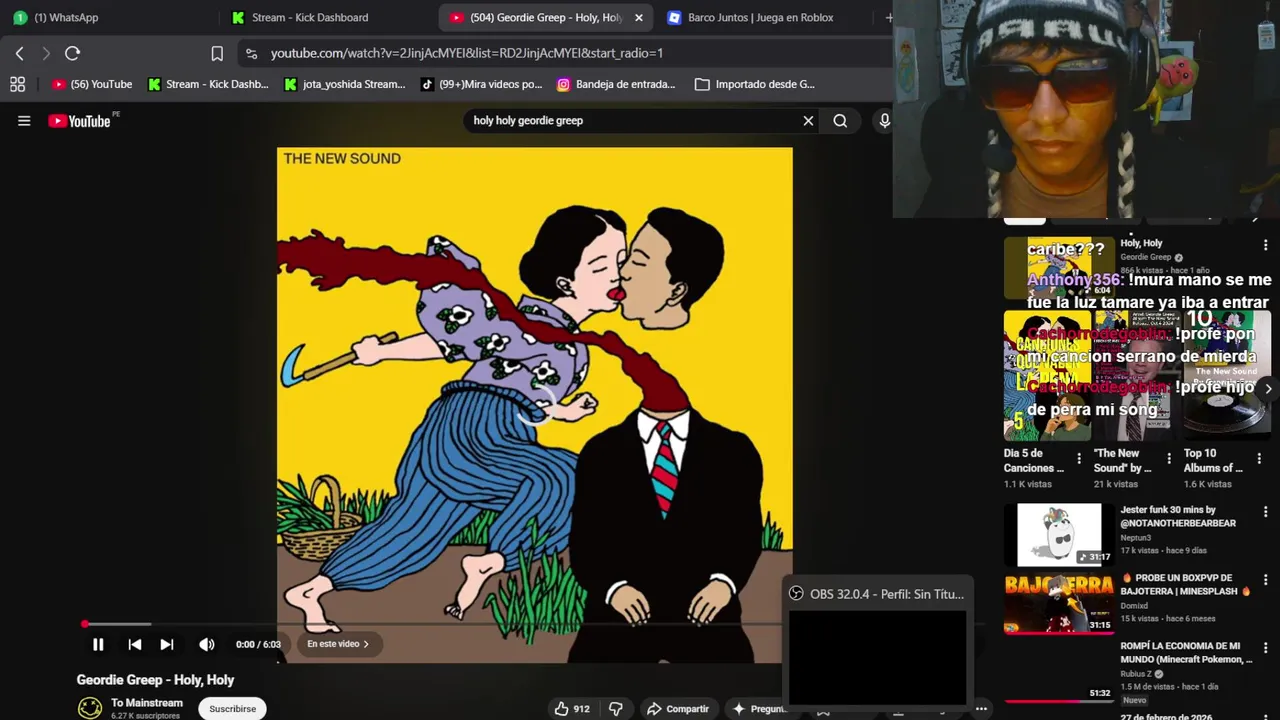Mute the video volume speaker

[206, 644]
